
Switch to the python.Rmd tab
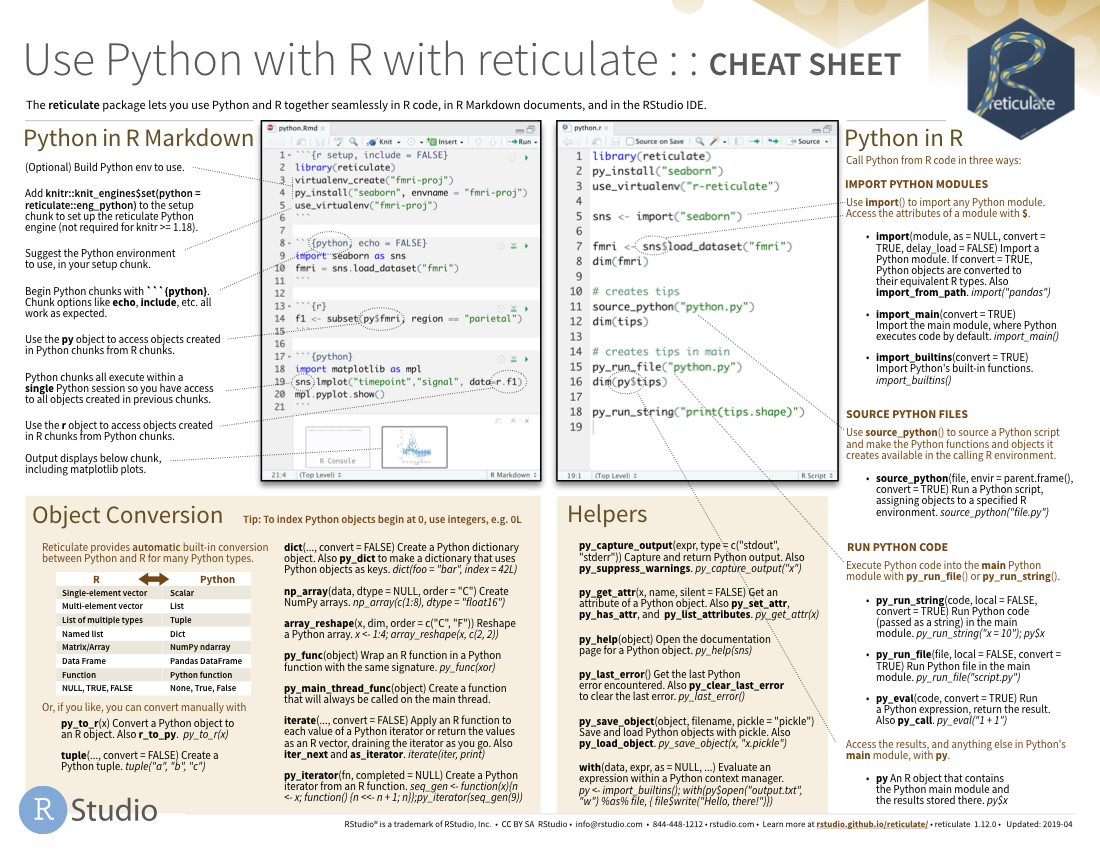[x=296, y=130]
